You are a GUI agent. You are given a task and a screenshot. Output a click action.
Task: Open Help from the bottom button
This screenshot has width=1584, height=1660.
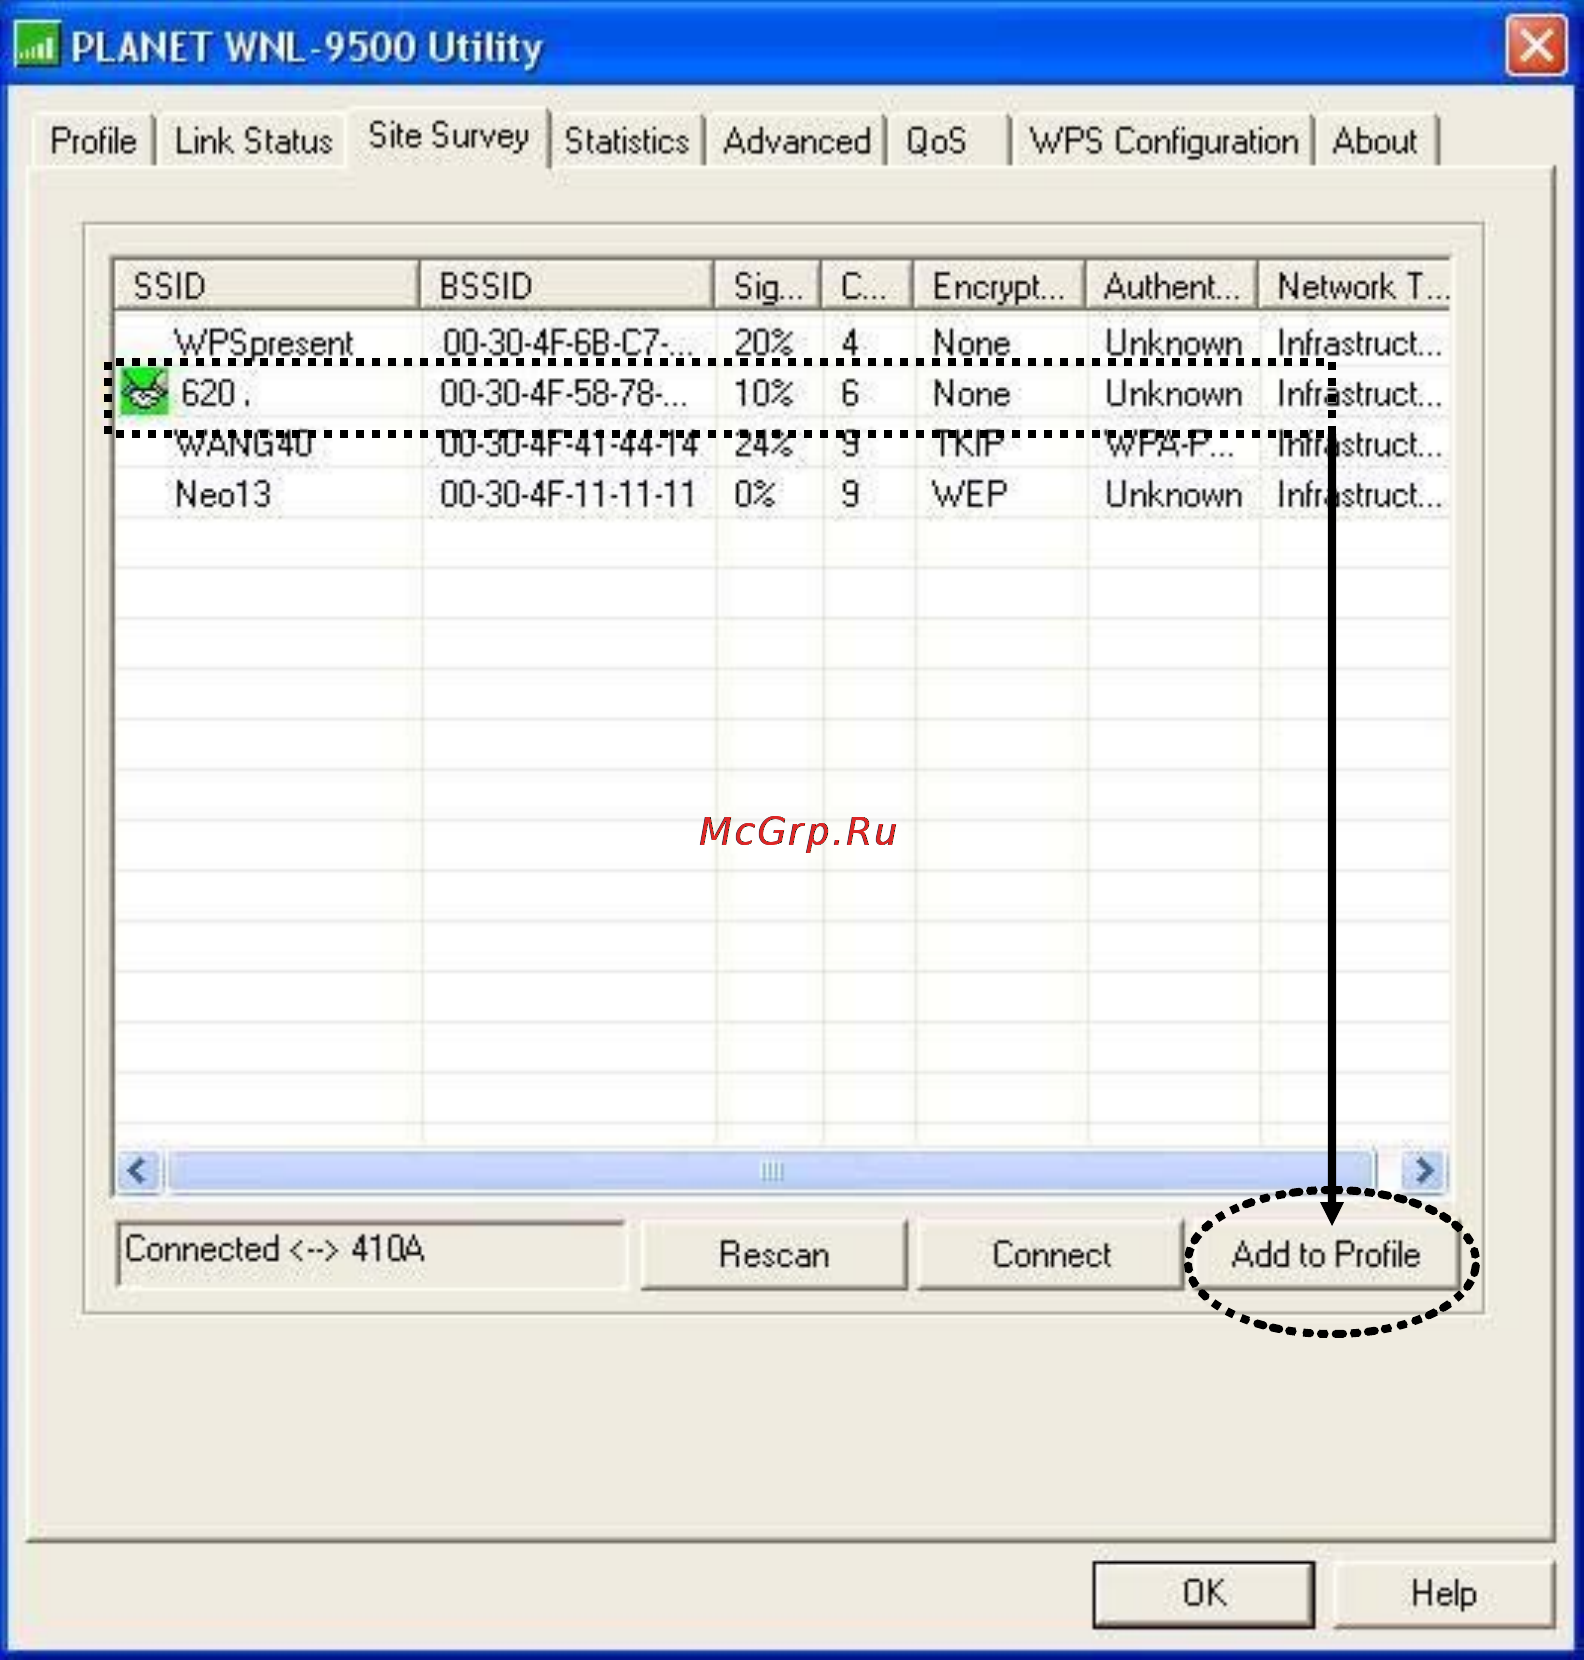pyautogui.click(x=1443, y=1593)
